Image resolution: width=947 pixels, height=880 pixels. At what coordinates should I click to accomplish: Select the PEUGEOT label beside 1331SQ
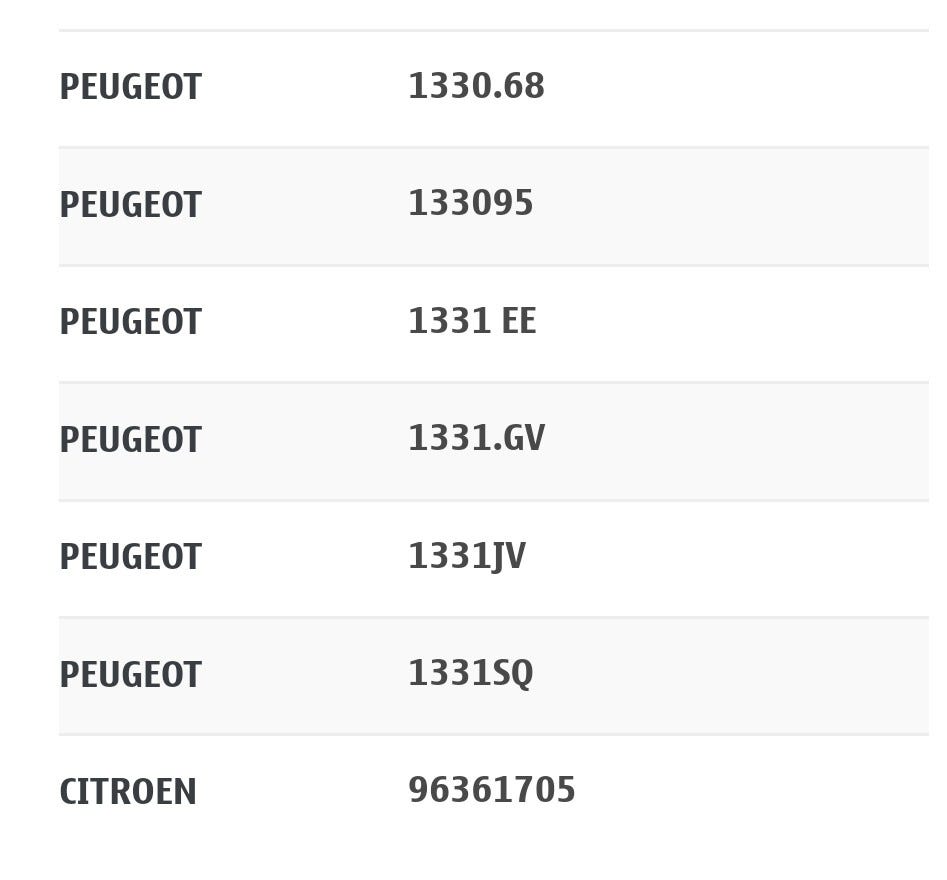click(130, 676)
